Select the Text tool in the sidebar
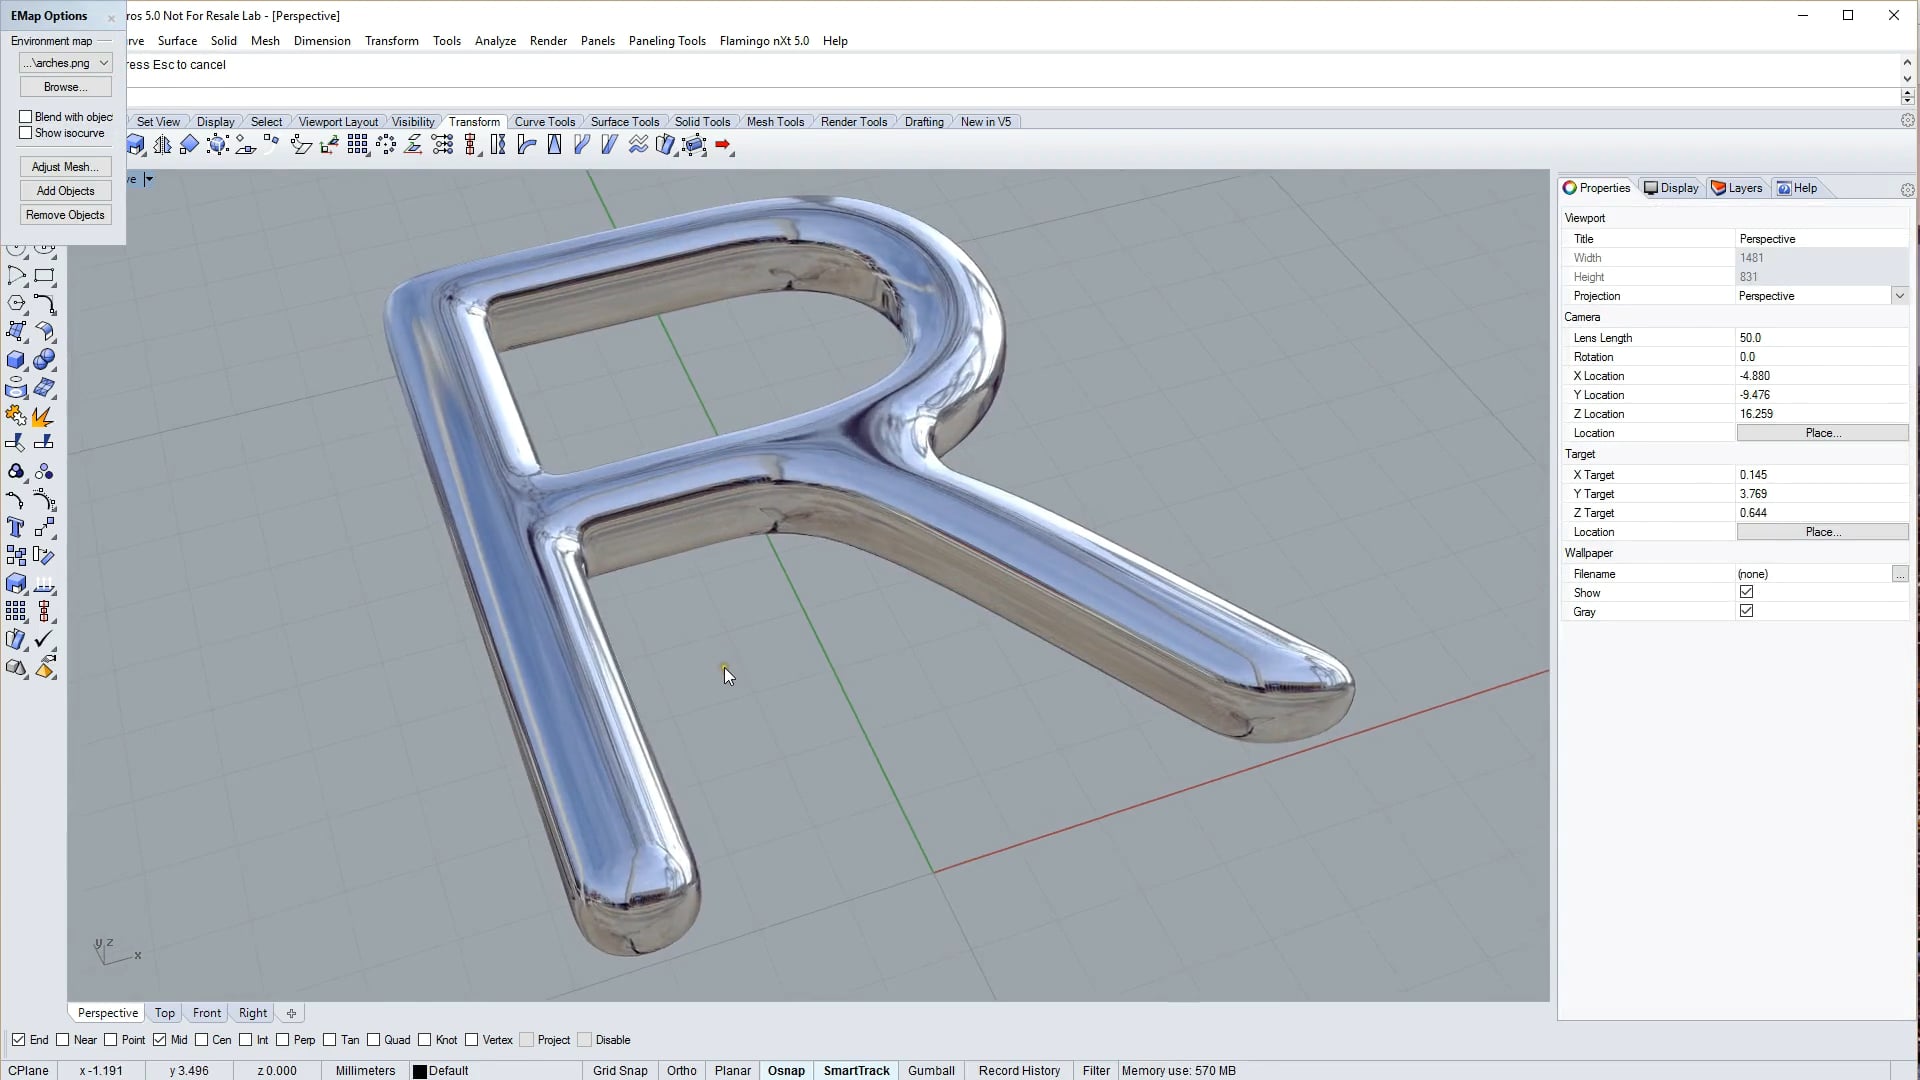1920x1080 pixels. [16, 527]
